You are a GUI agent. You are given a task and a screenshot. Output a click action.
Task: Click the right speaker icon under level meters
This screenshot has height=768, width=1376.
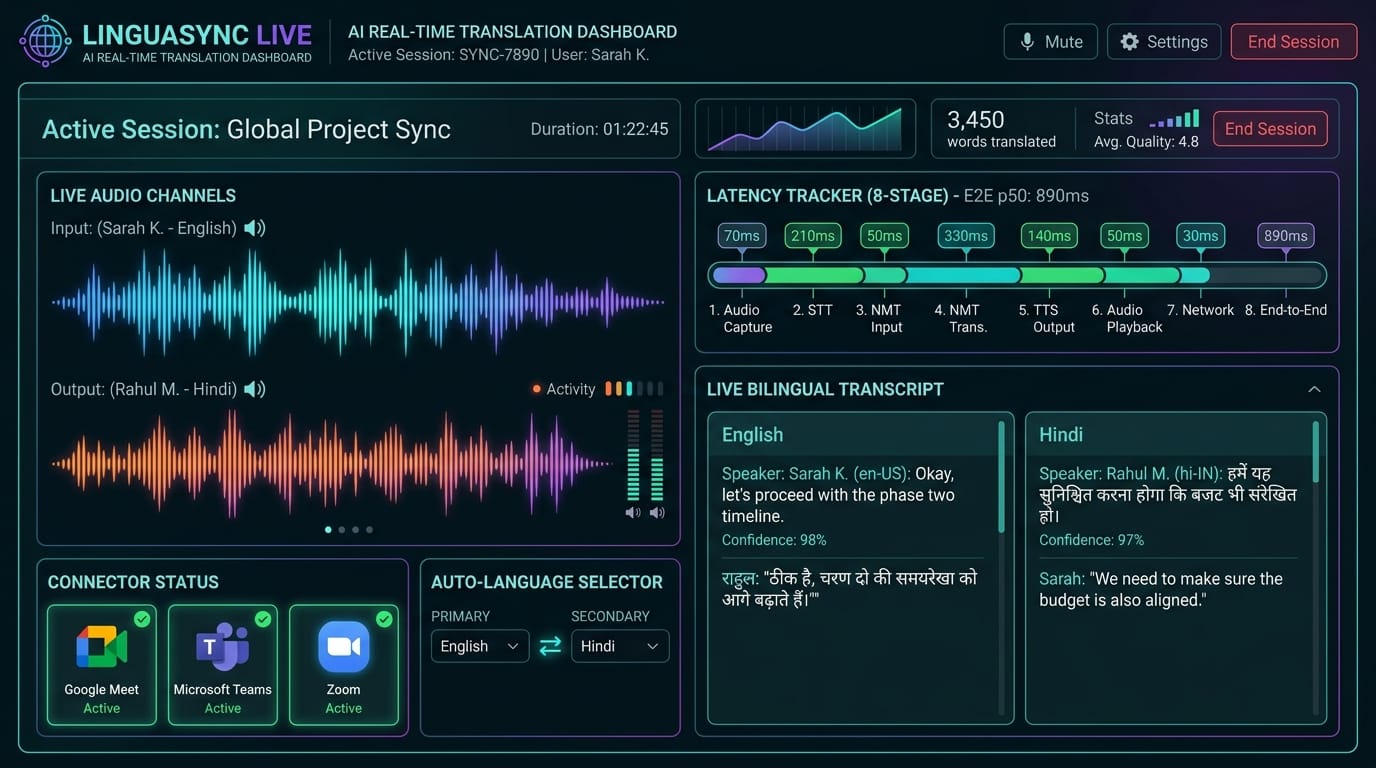pyautogui.click(x=657, y=513)
